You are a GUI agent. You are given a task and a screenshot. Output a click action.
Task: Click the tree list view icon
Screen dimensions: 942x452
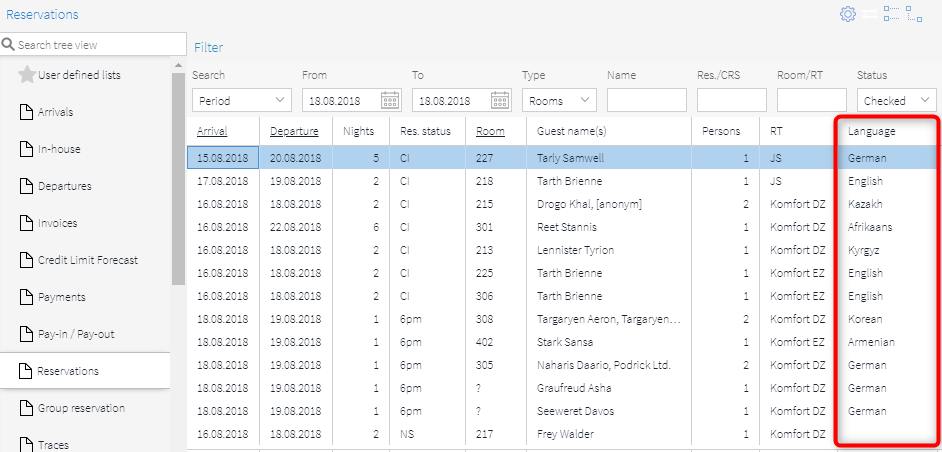click(x=893, y=14)
